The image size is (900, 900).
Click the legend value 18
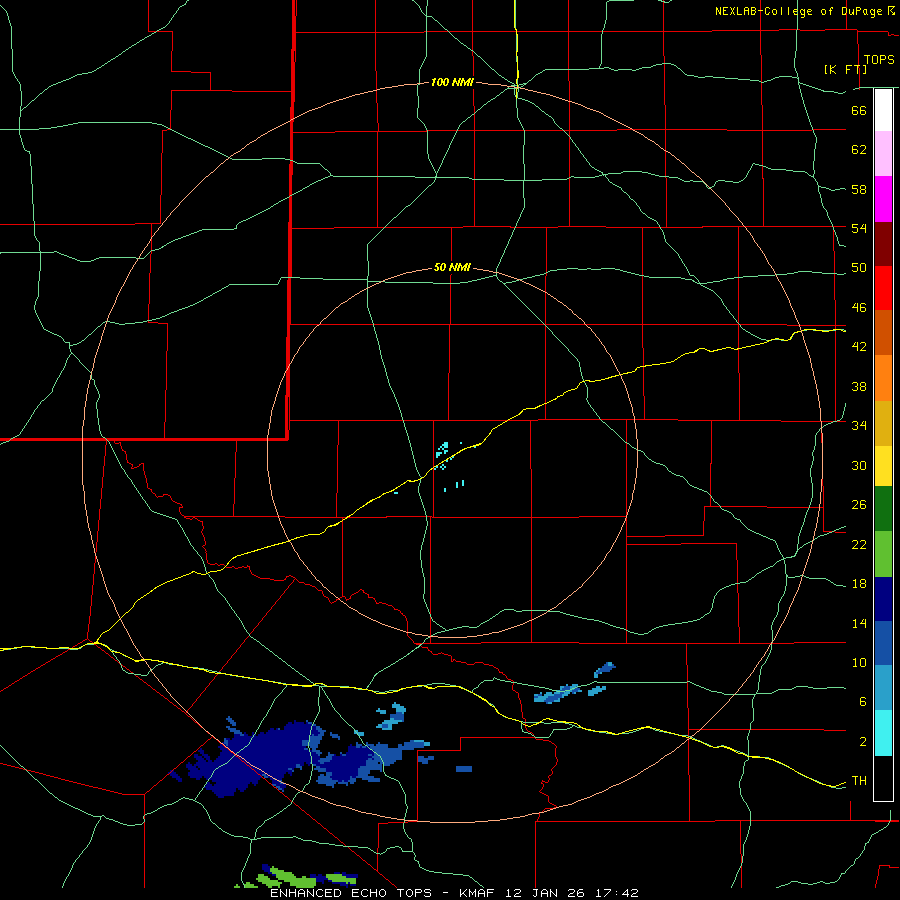859,583
